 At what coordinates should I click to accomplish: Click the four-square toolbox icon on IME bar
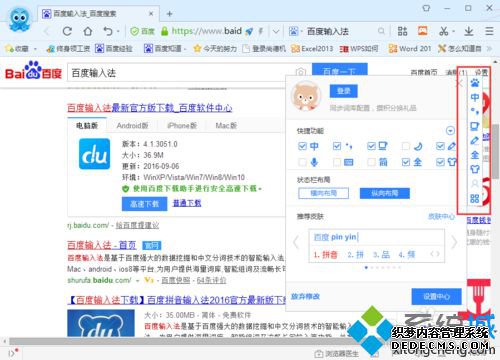475,199
